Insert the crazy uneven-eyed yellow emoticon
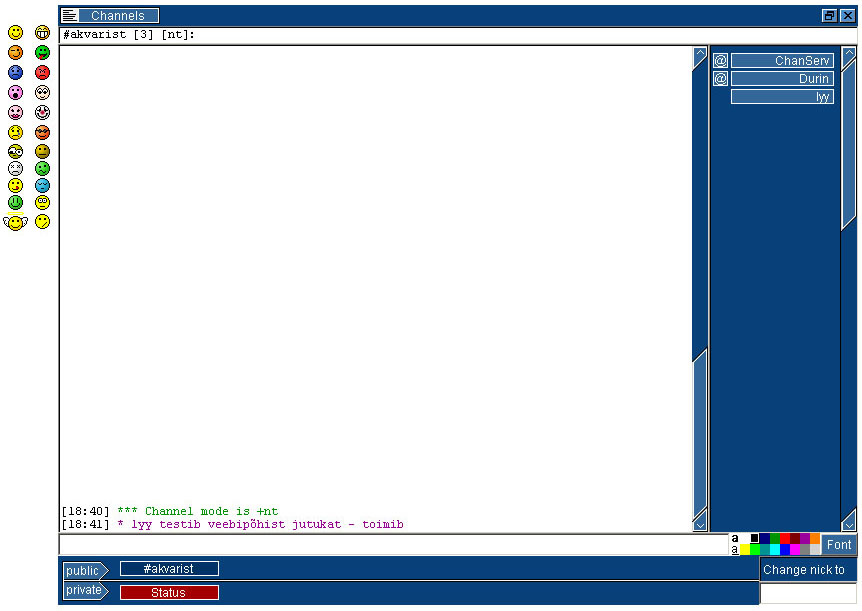This screenshot has width=862, height=611. coord(15,151)
